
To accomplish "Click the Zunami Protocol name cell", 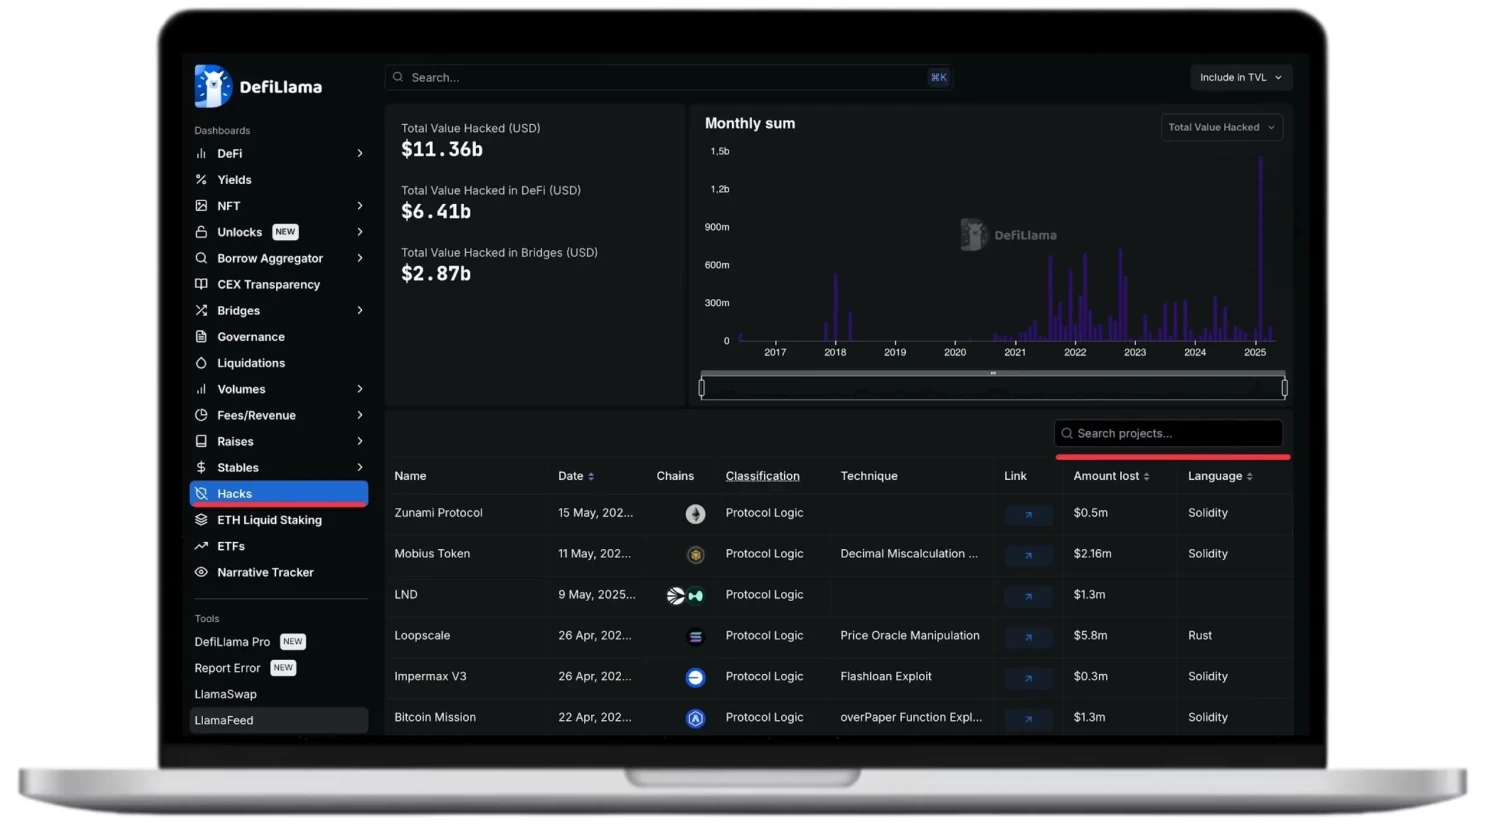I will [x=438, y=513].
